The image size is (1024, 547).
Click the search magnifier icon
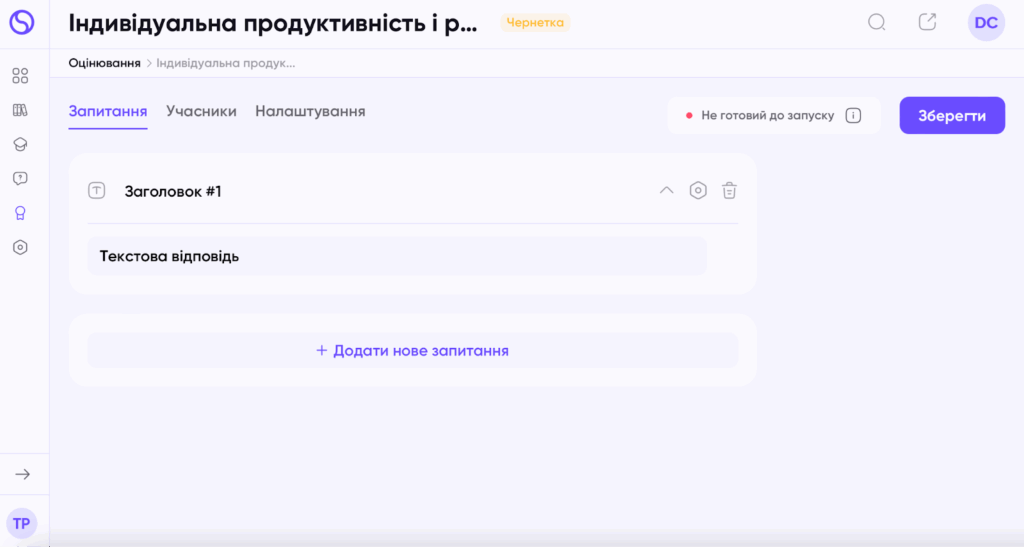click(x=877, y=22)
